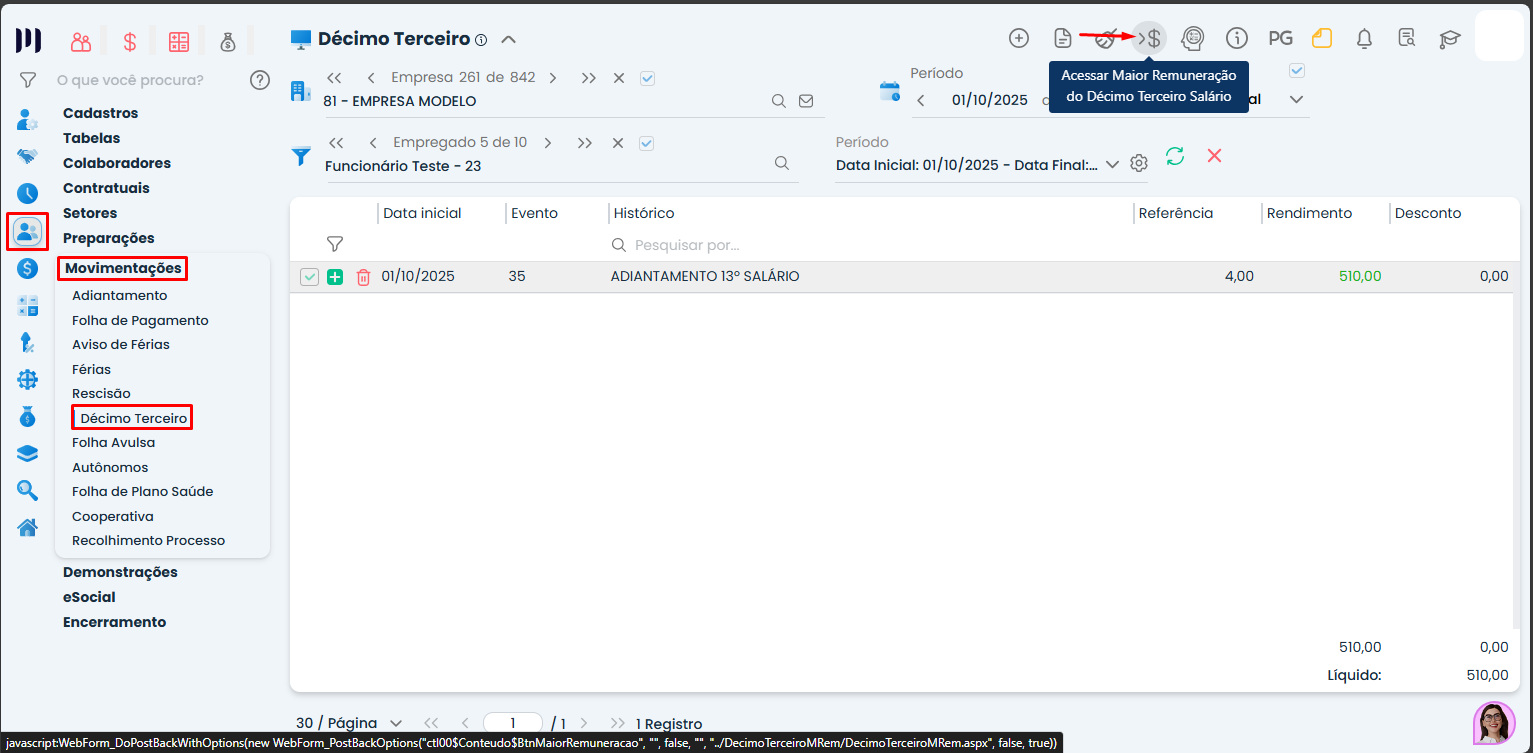The image size is (1533, 753).
Task: Go to next Empresa with single arrow
Action: coord(553,78)
